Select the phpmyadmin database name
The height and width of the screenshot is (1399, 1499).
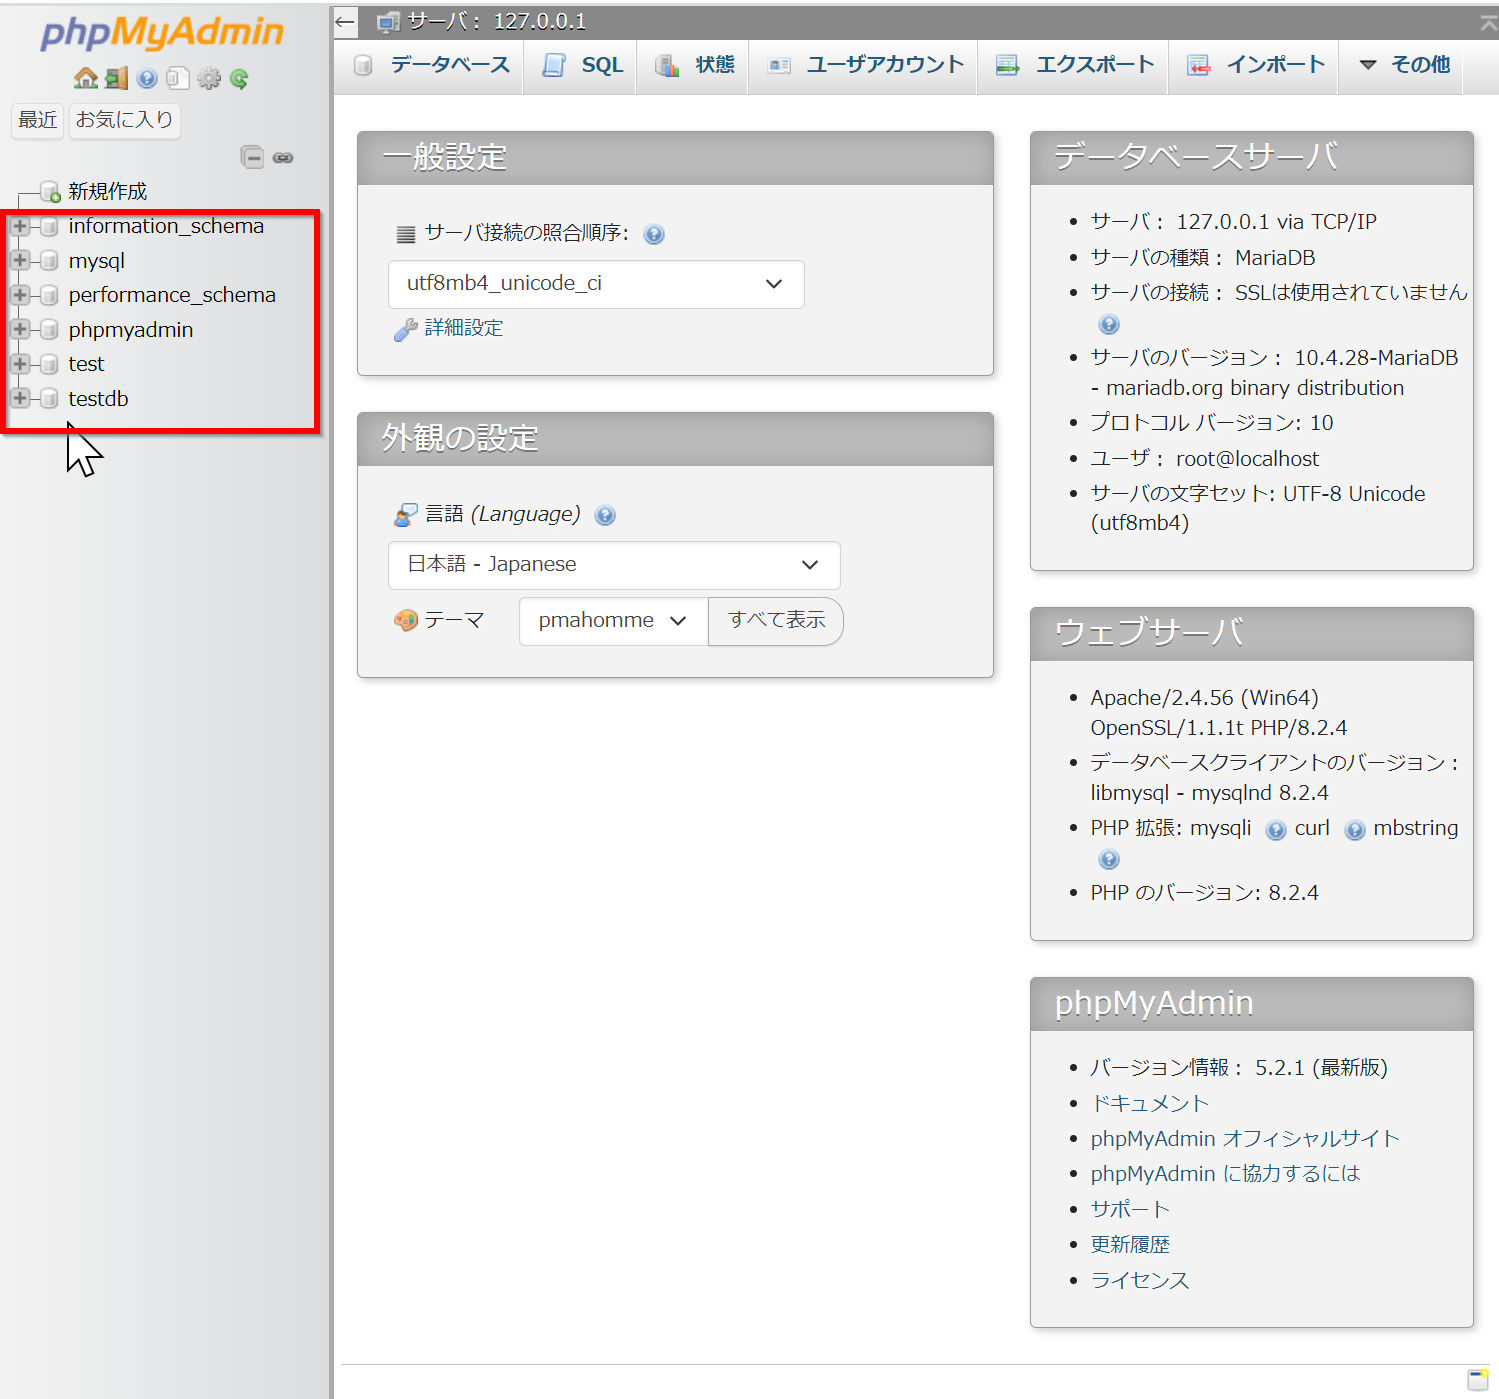[131, 330]
